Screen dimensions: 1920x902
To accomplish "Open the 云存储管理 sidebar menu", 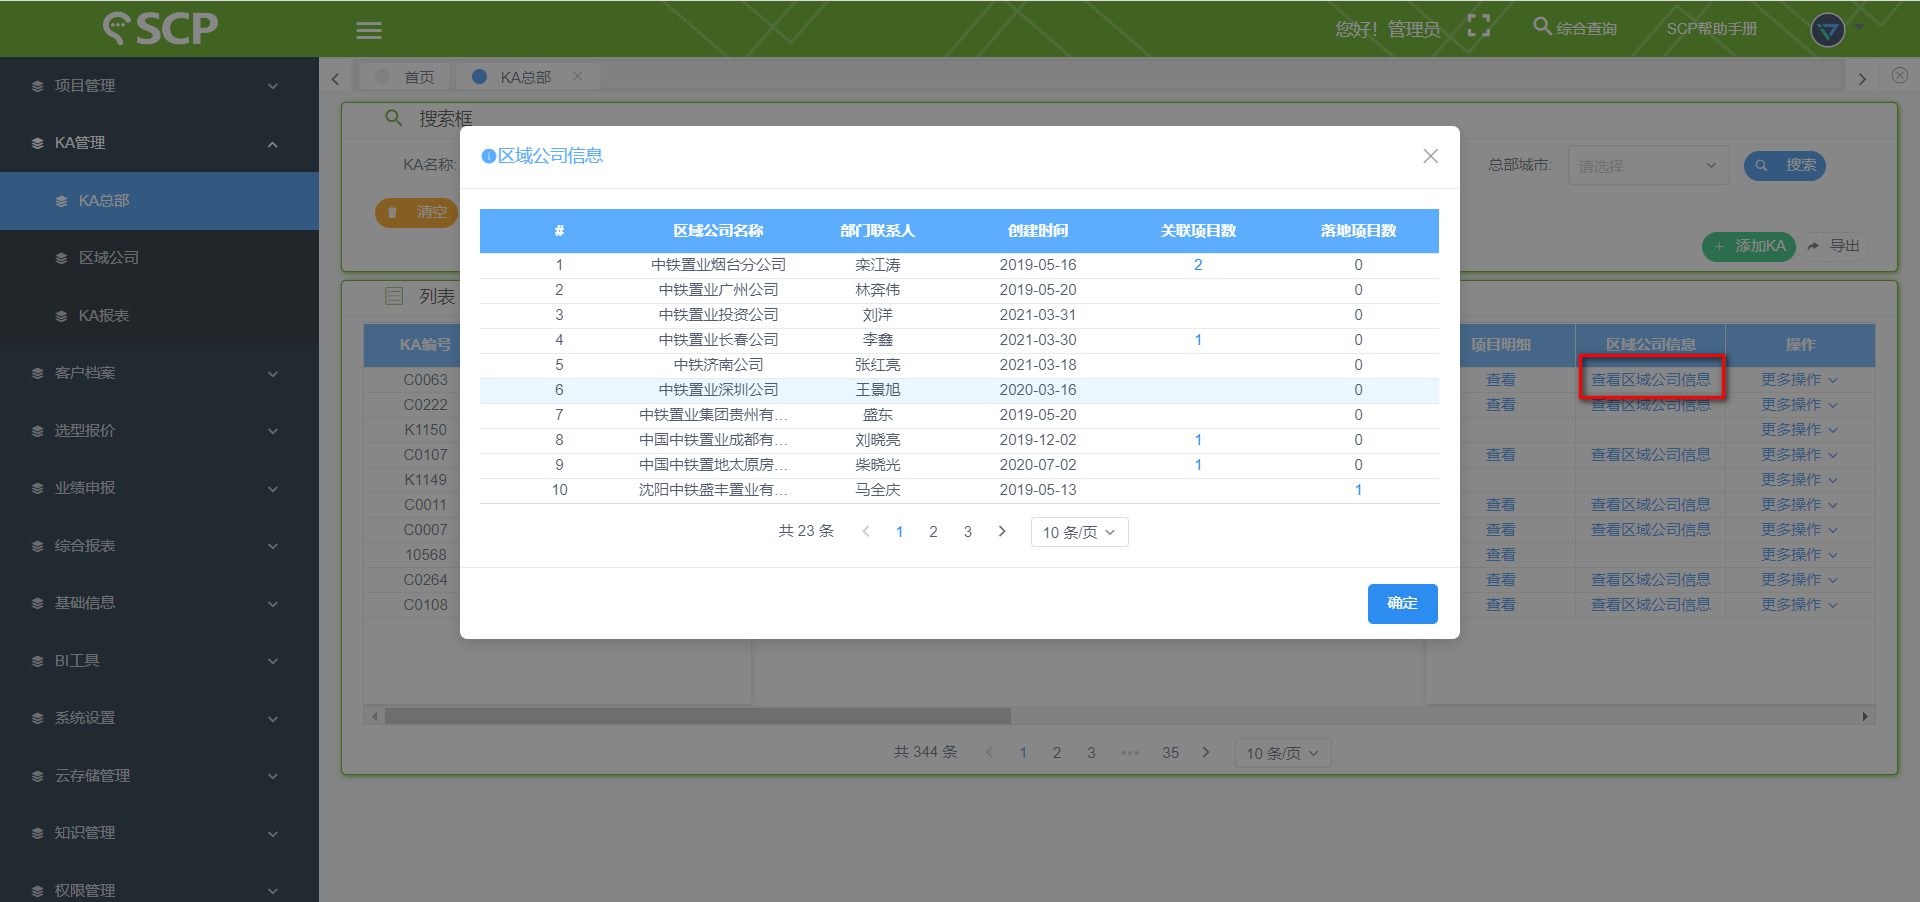I will coord(159,776).
